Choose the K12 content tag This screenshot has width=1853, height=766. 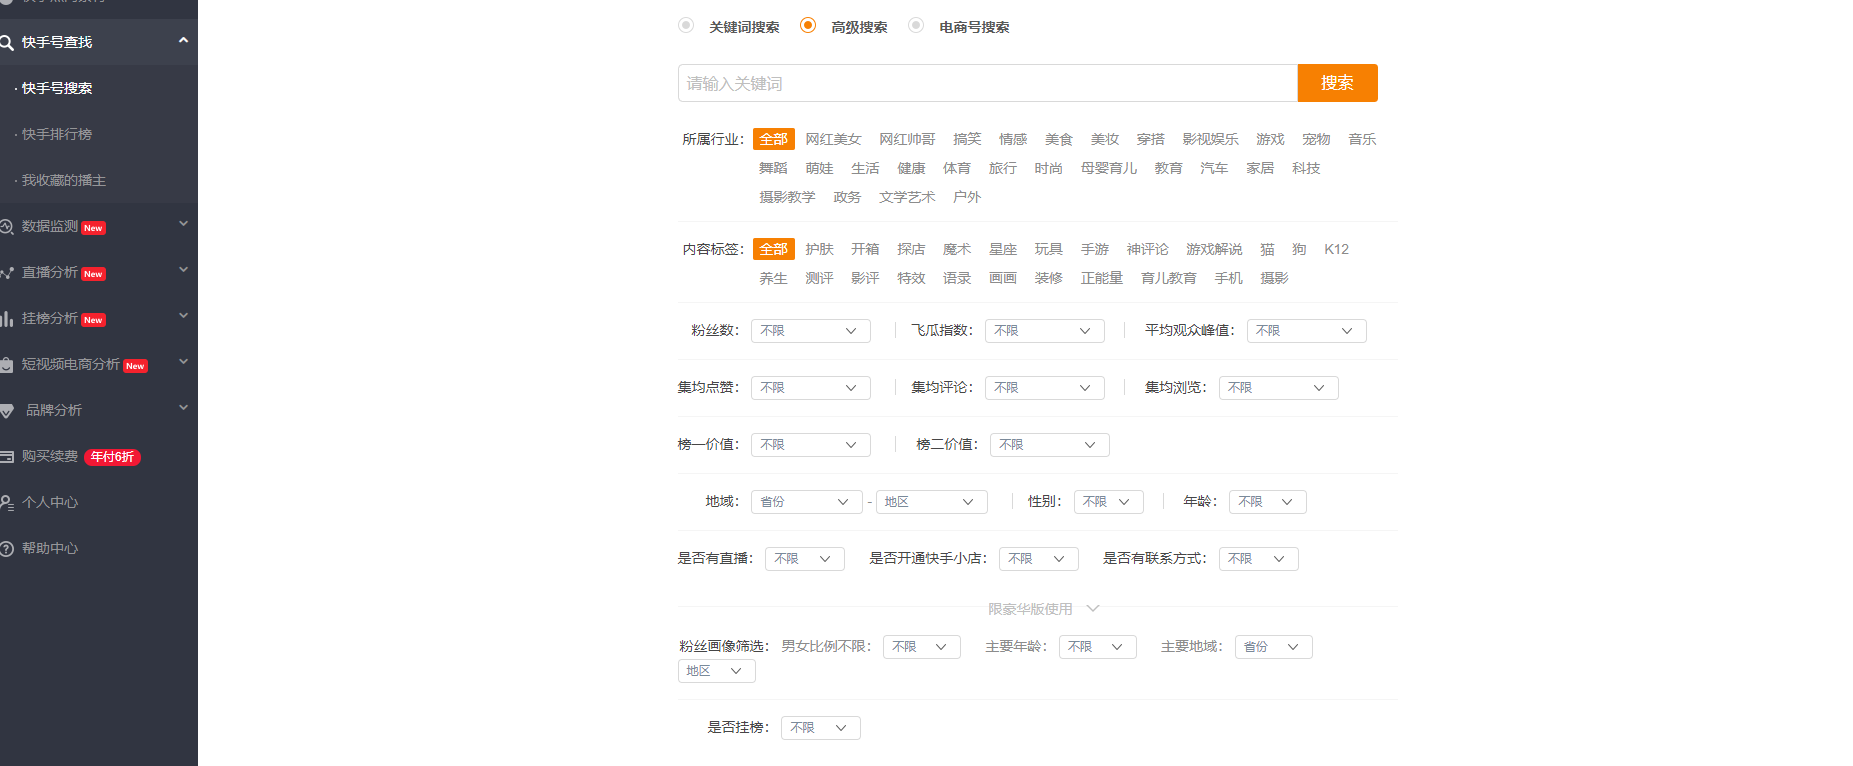tap(1337, 249)
